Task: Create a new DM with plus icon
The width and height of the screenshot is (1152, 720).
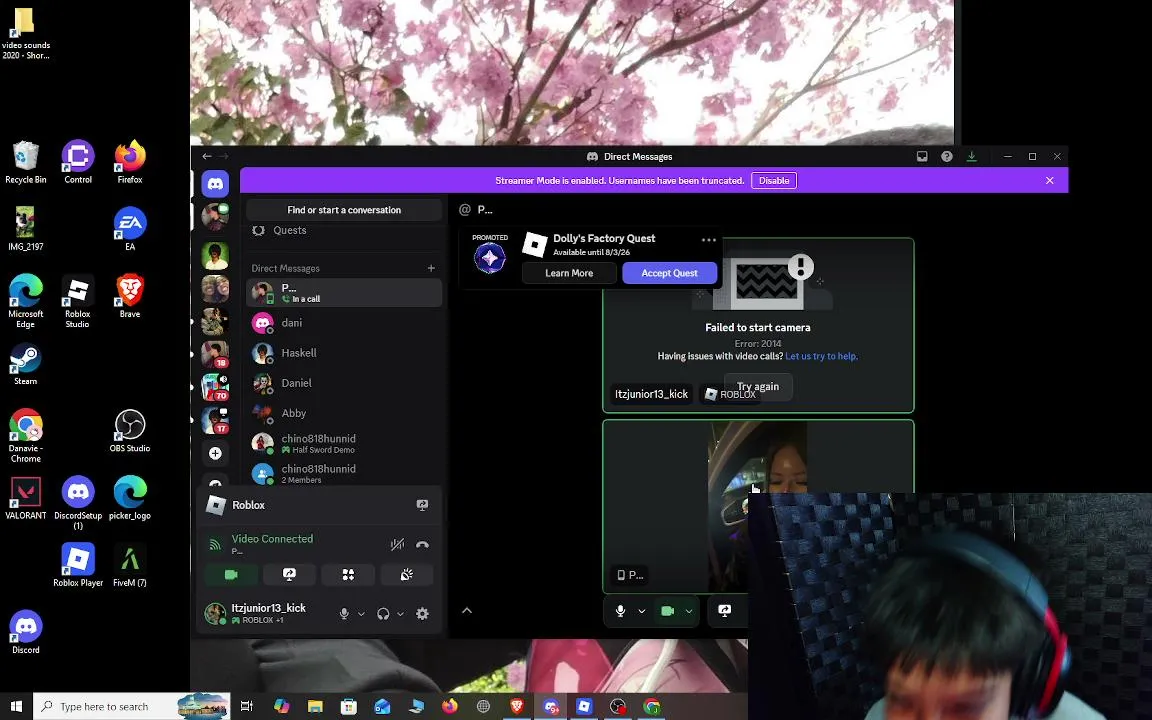Action: 431,268
